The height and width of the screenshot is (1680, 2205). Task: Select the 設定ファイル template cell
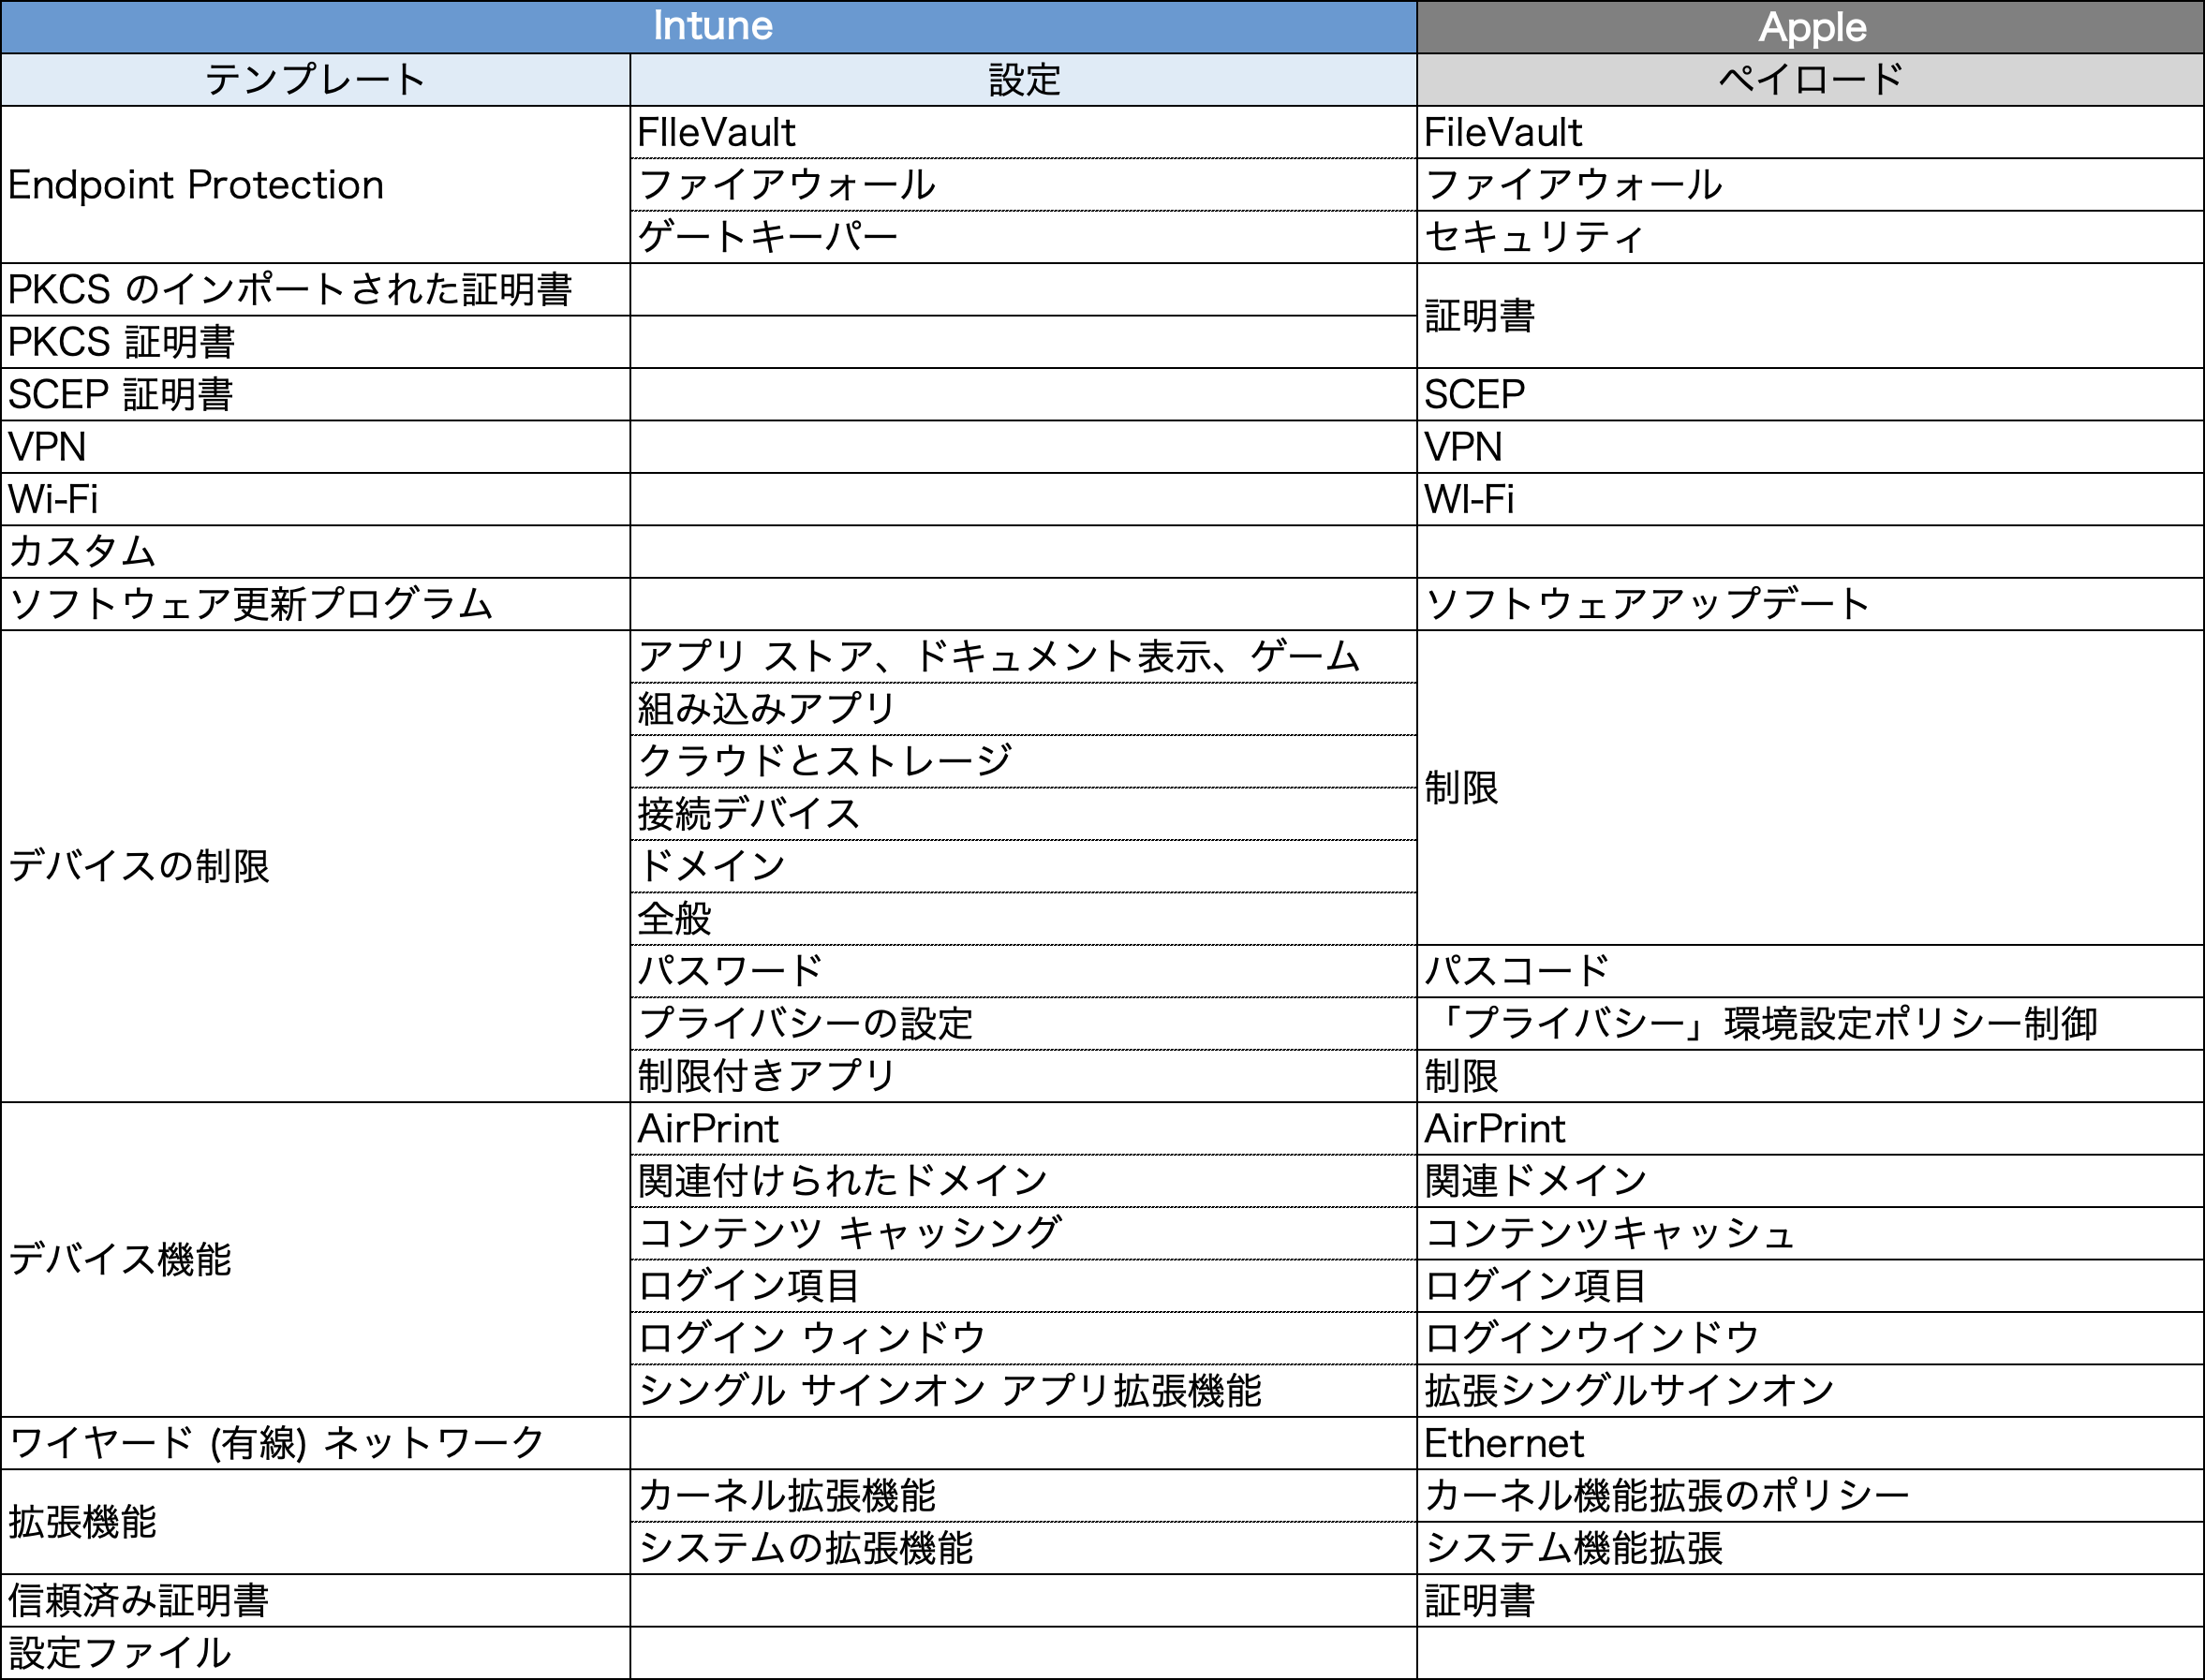click(x=120, y=1653)
